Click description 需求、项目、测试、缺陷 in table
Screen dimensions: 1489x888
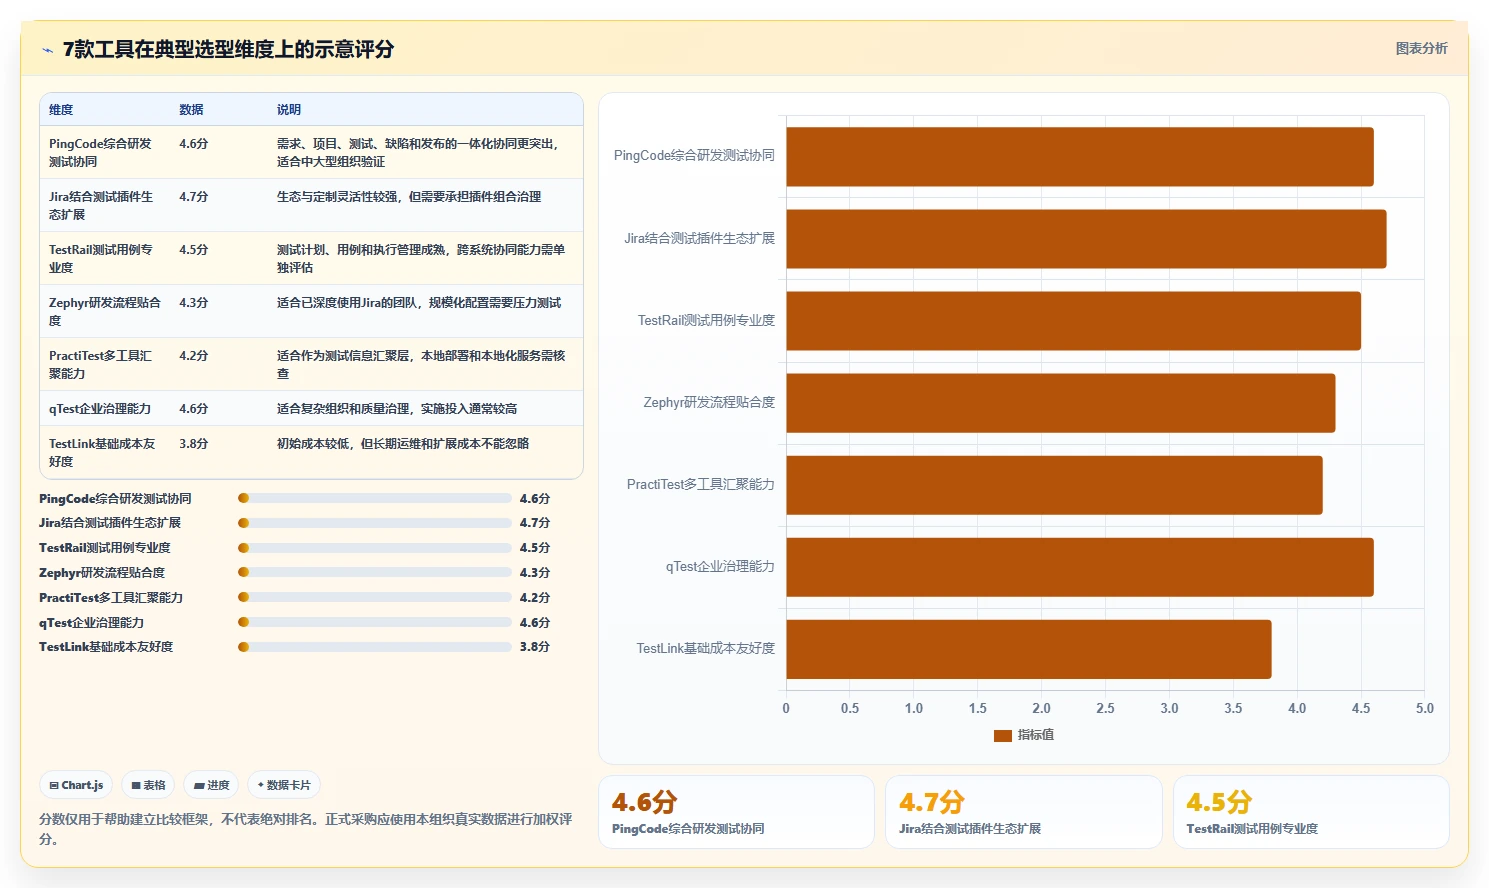(419, 152)
